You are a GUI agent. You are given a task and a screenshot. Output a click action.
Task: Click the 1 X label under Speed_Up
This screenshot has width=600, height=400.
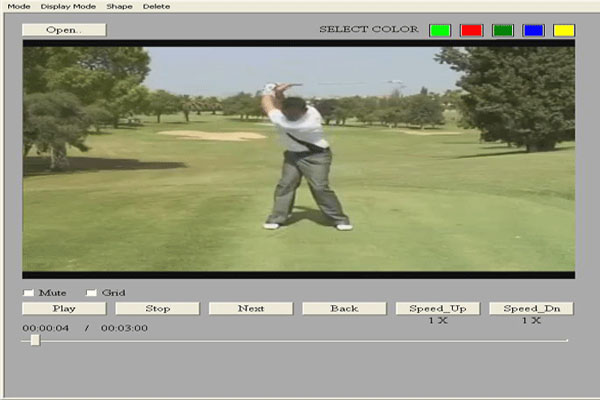[438, 320]
